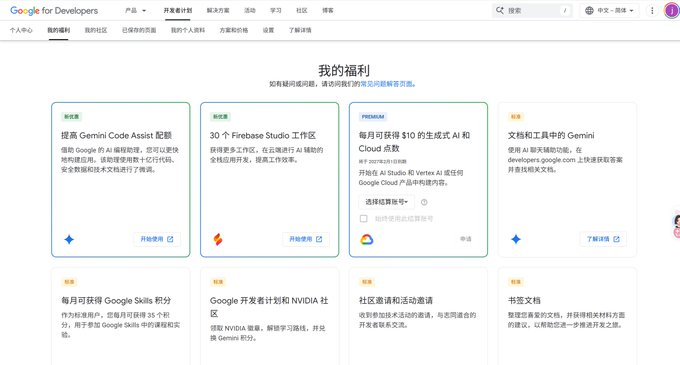Select 开发者计划 in the top navigation
The image size is (680, 365).
[178, 10]
